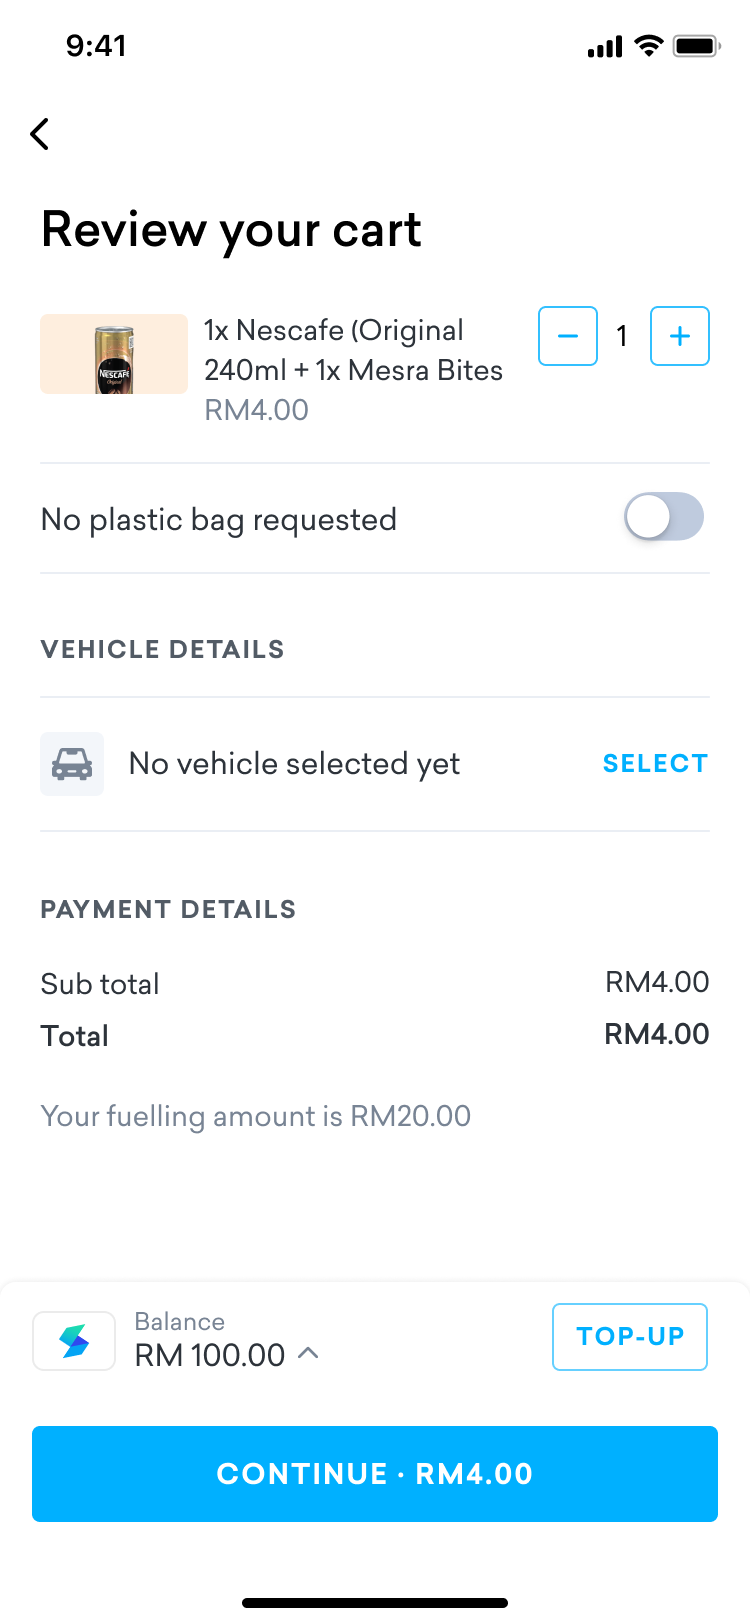
Task: Tap the Wi-Fi status icon
Action: [649, 46]
